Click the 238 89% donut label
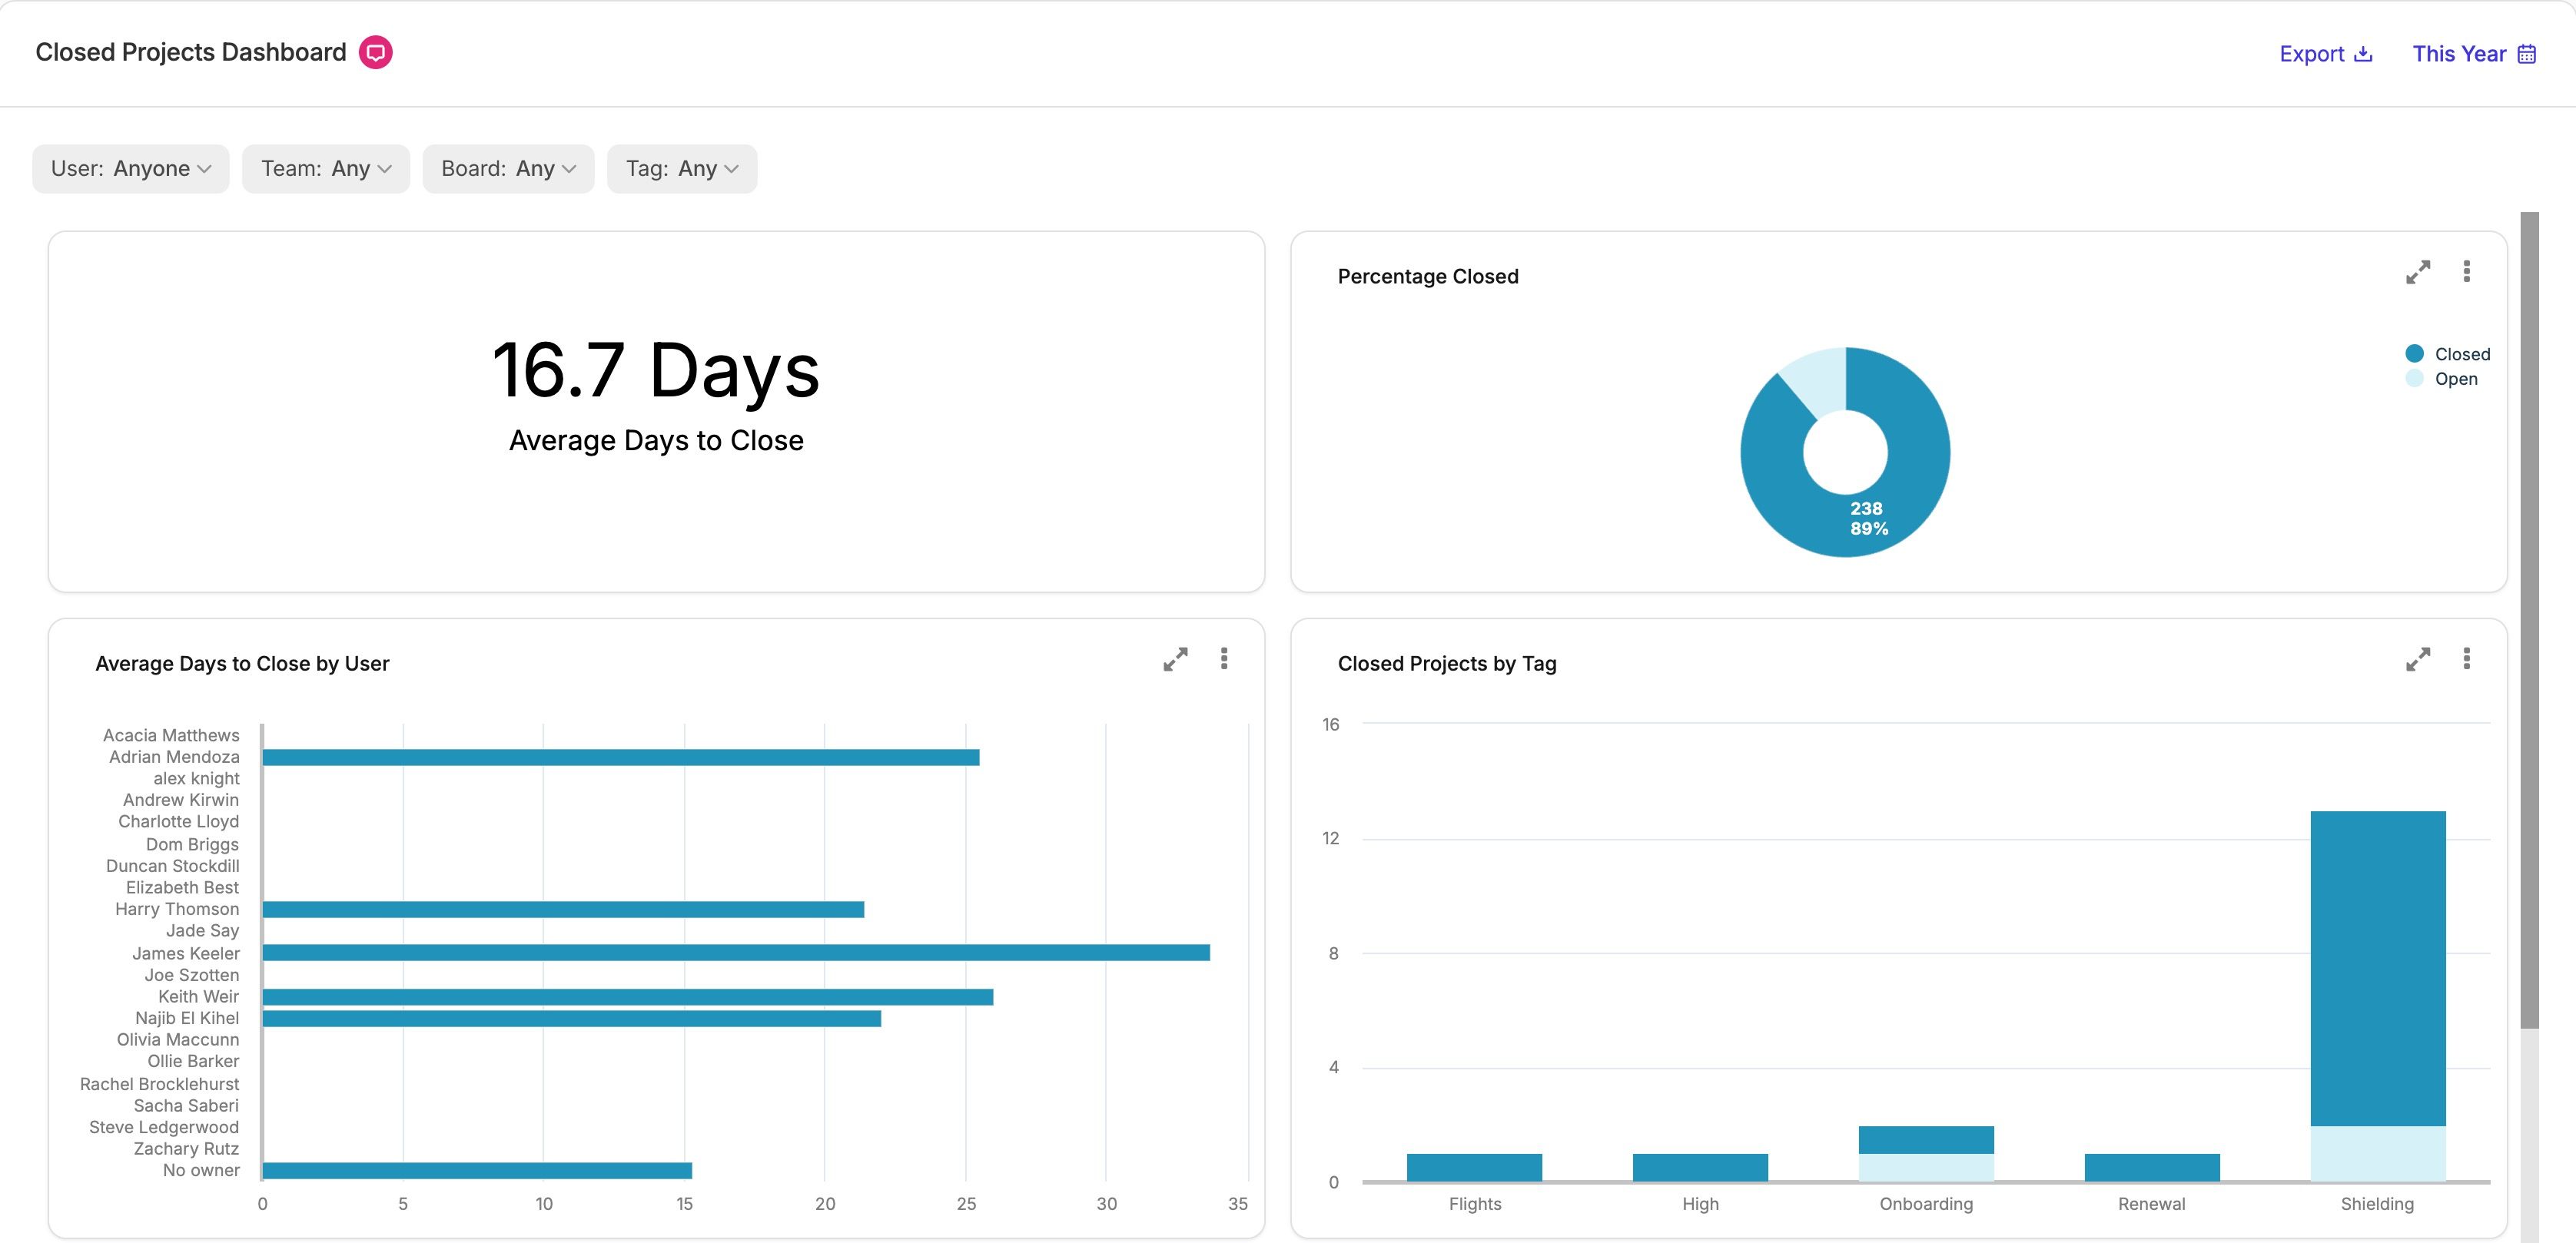 pyautogui.click(x=1868, y=519)
